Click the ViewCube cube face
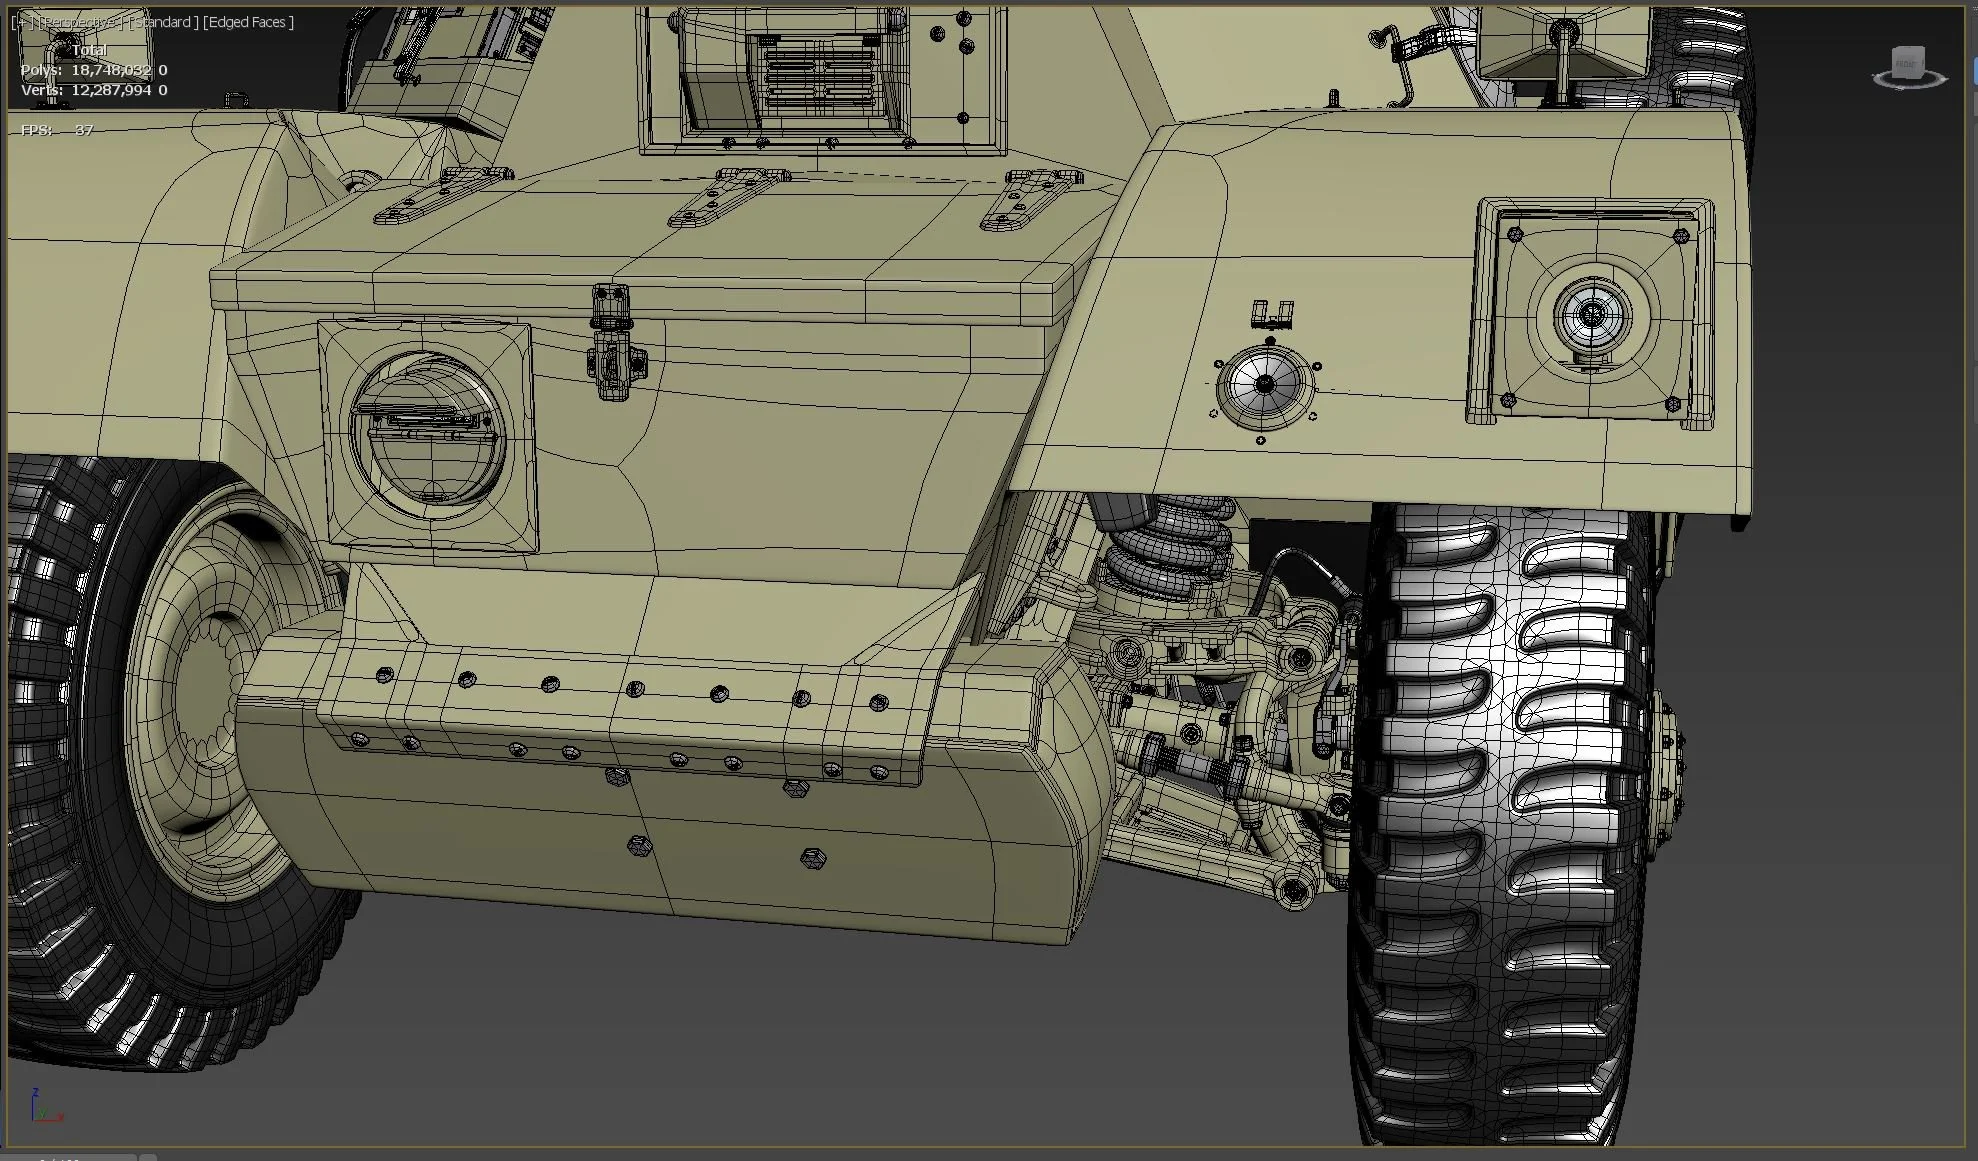The height and width of the screenshot is (1161, 1978). pos(1909,61)
